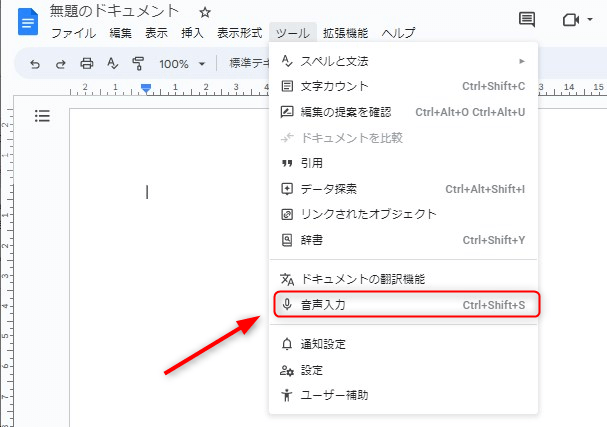
Task: Start 音声入力 voice typing
Action: (406, 305)
